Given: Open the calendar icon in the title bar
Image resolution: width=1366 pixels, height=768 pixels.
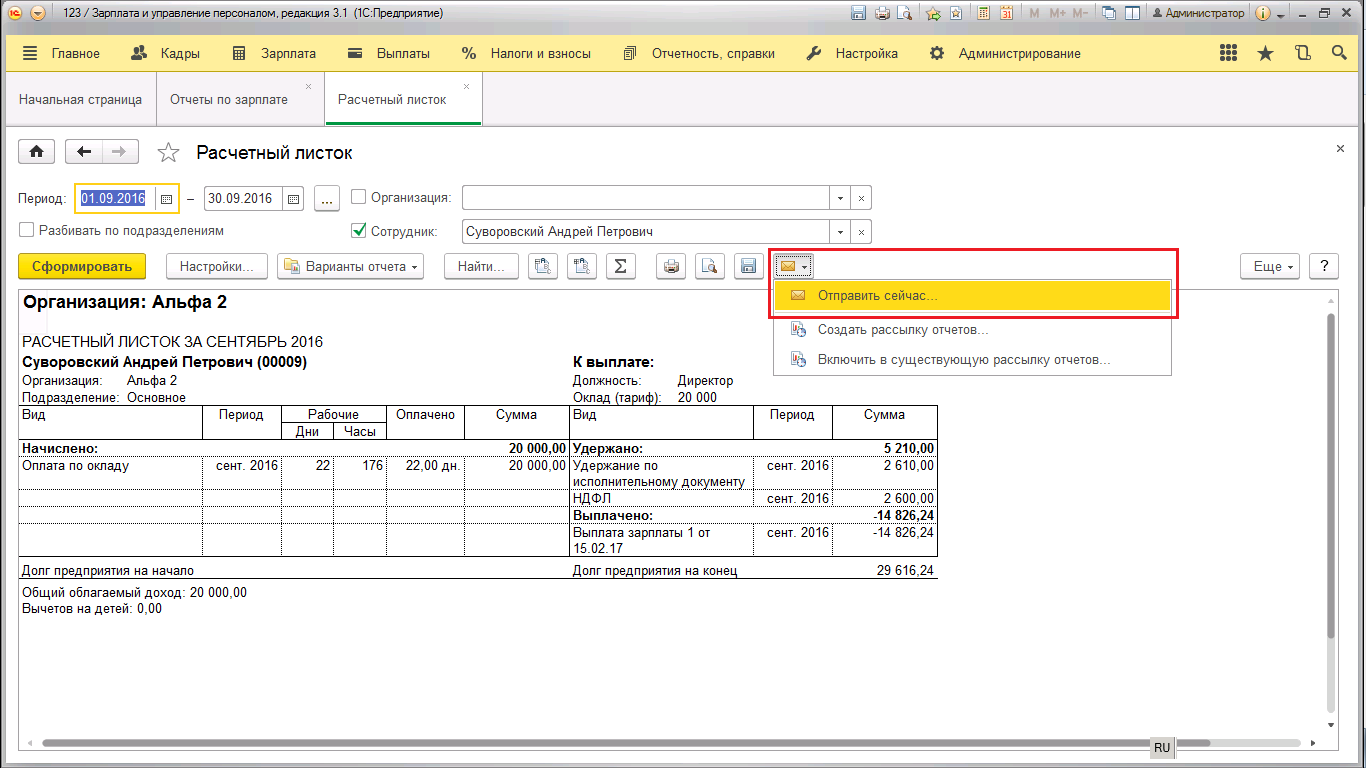Looking at the screenshot, I should (1006, 13).
